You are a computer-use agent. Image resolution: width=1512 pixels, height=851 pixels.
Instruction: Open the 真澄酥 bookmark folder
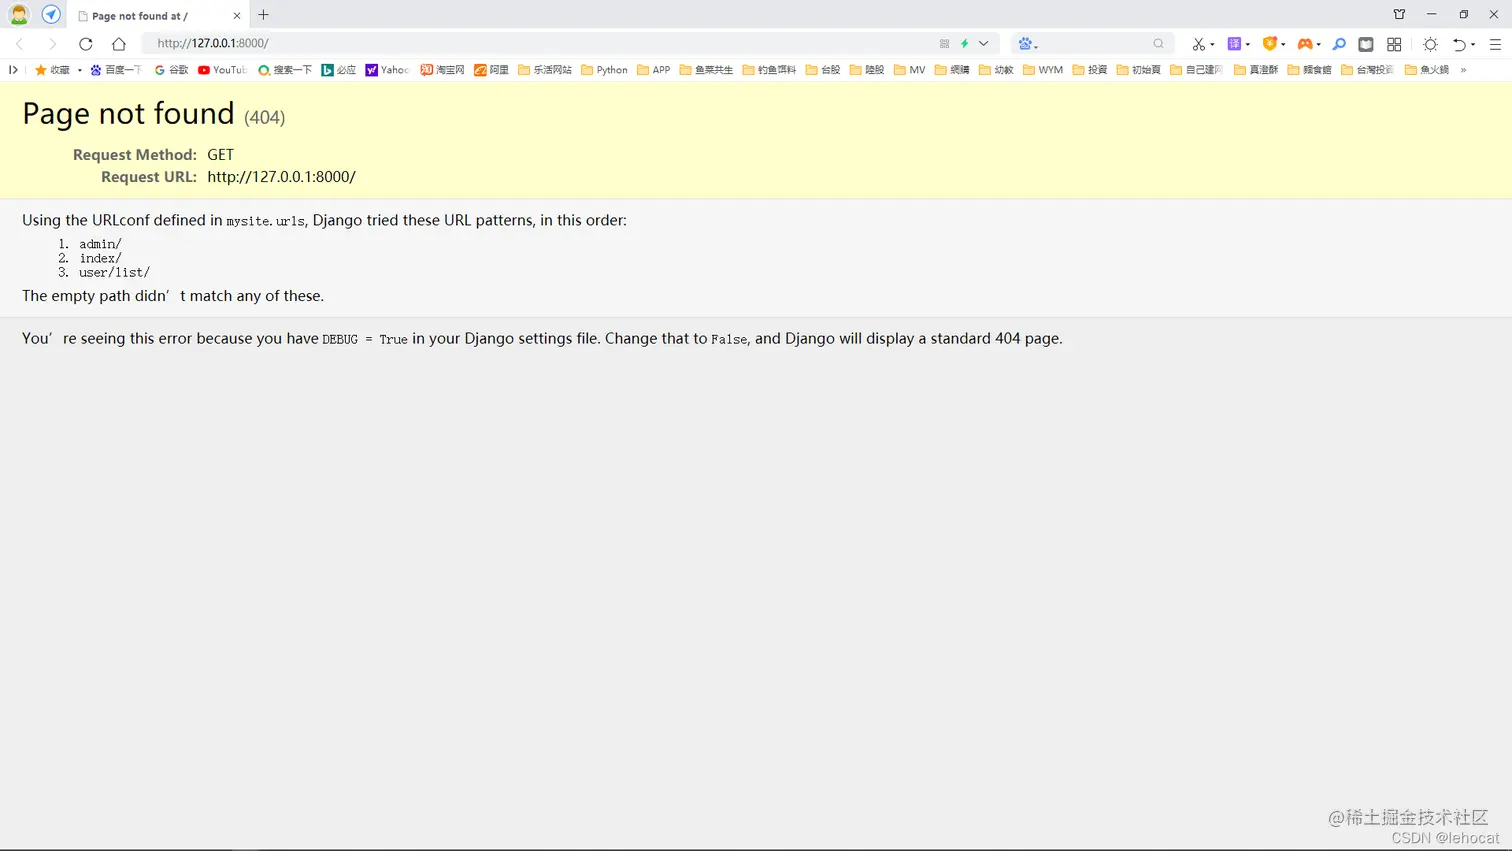(x=1256, y=70)
